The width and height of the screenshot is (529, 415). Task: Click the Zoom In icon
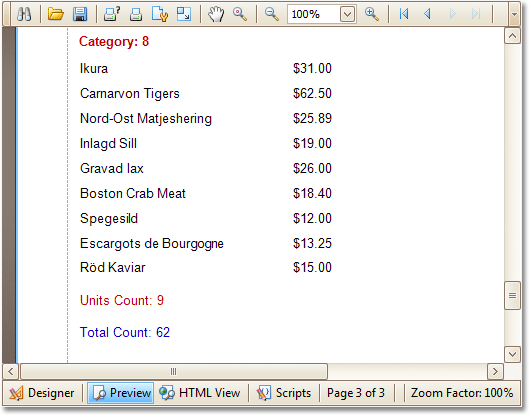[x=372, y=14]
